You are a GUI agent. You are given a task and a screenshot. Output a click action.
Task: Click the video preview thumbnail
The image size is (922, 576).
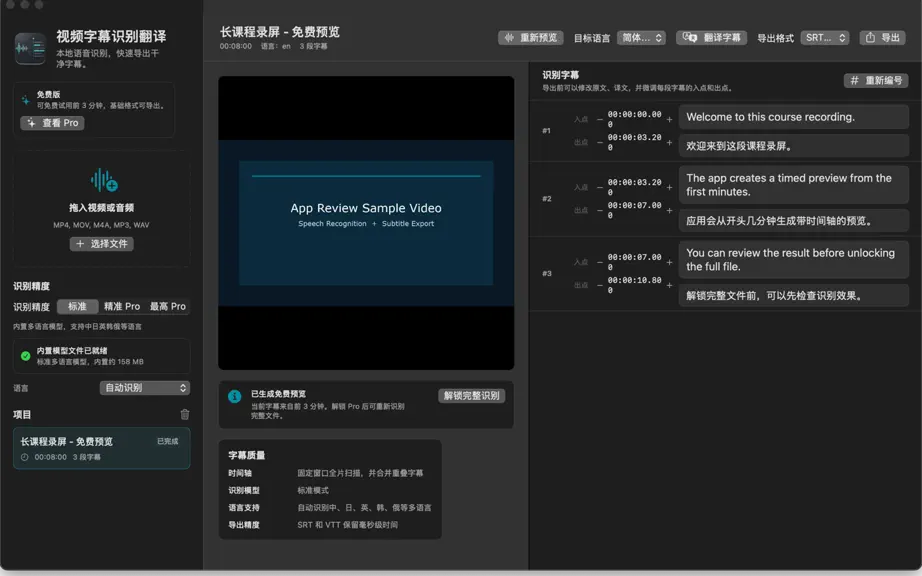click(366, 223)
